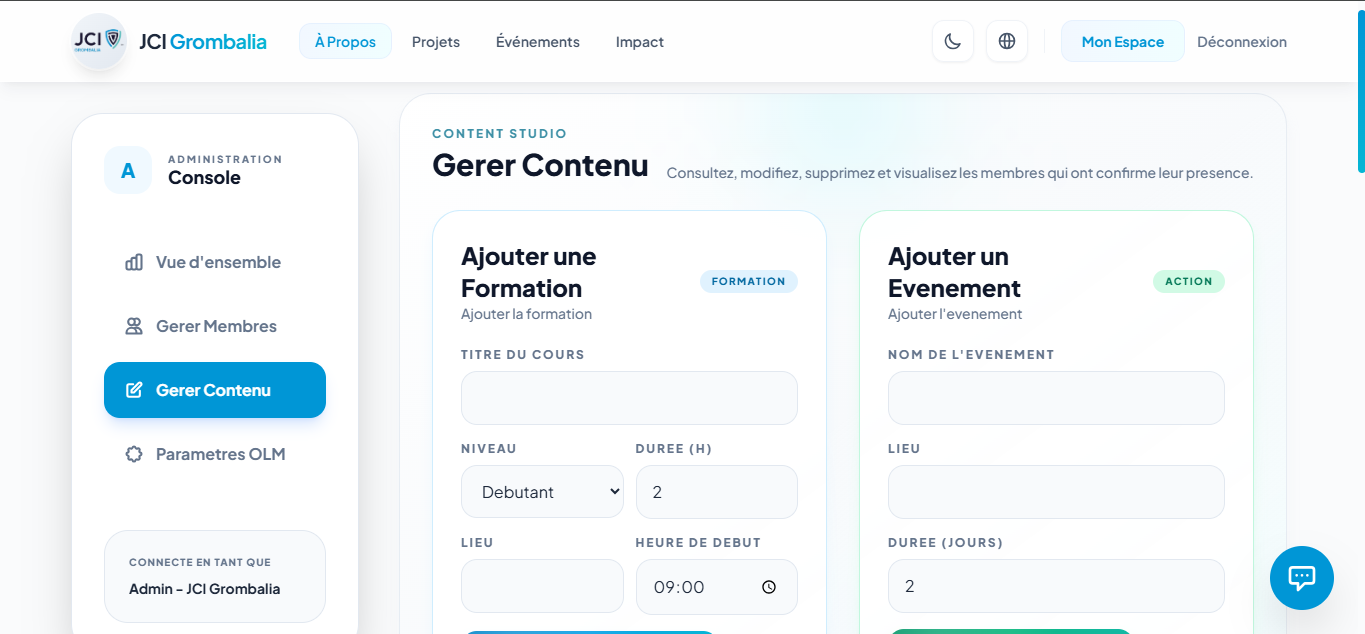Click the Heure de debut time field
Image resolution: width=1365 pixels, height=634 pixels.
[717, 586]
